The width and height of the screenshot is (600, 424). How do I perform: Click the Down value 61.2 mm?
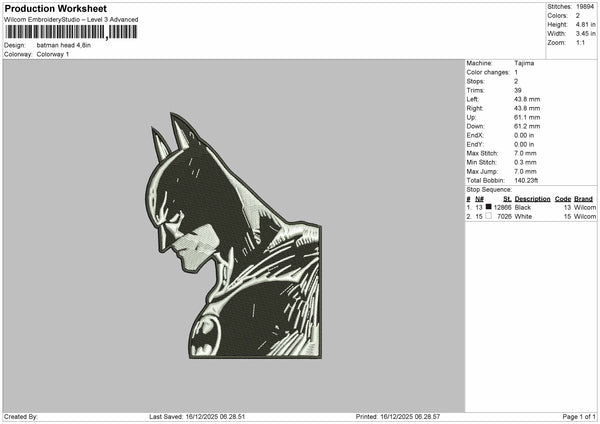527,126
